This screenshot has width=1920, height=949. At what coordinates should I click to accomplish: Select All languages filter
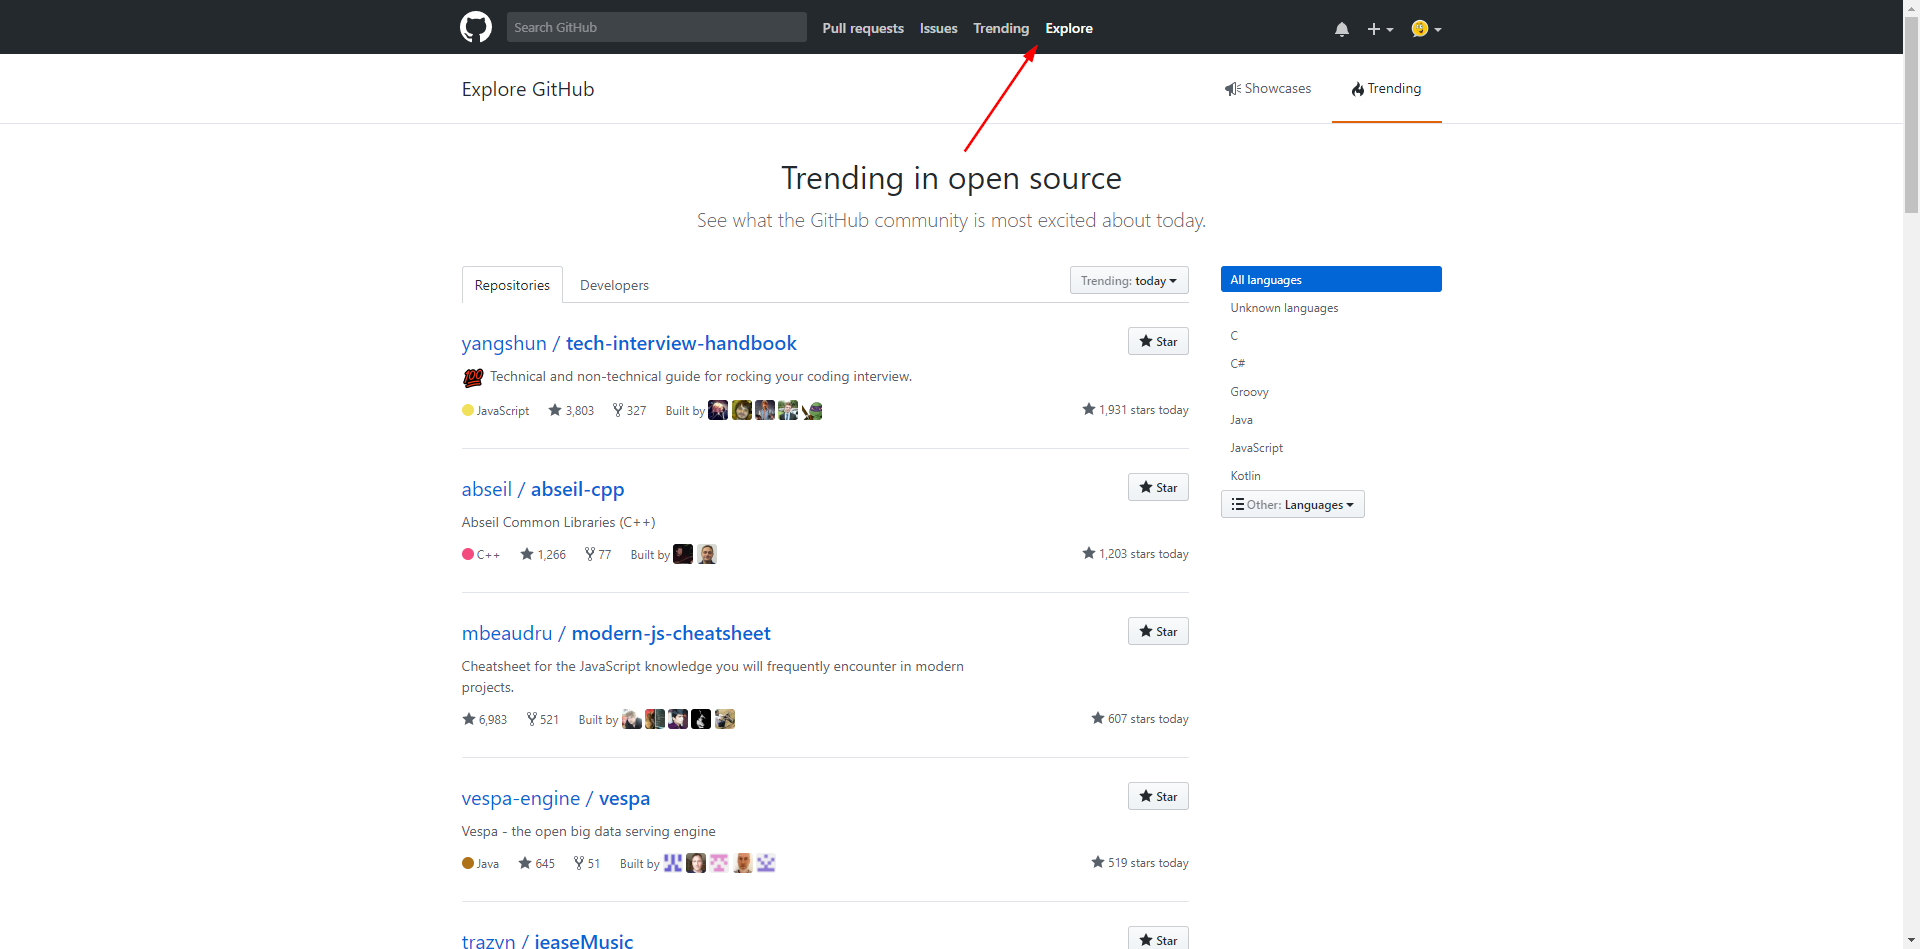1331,279
